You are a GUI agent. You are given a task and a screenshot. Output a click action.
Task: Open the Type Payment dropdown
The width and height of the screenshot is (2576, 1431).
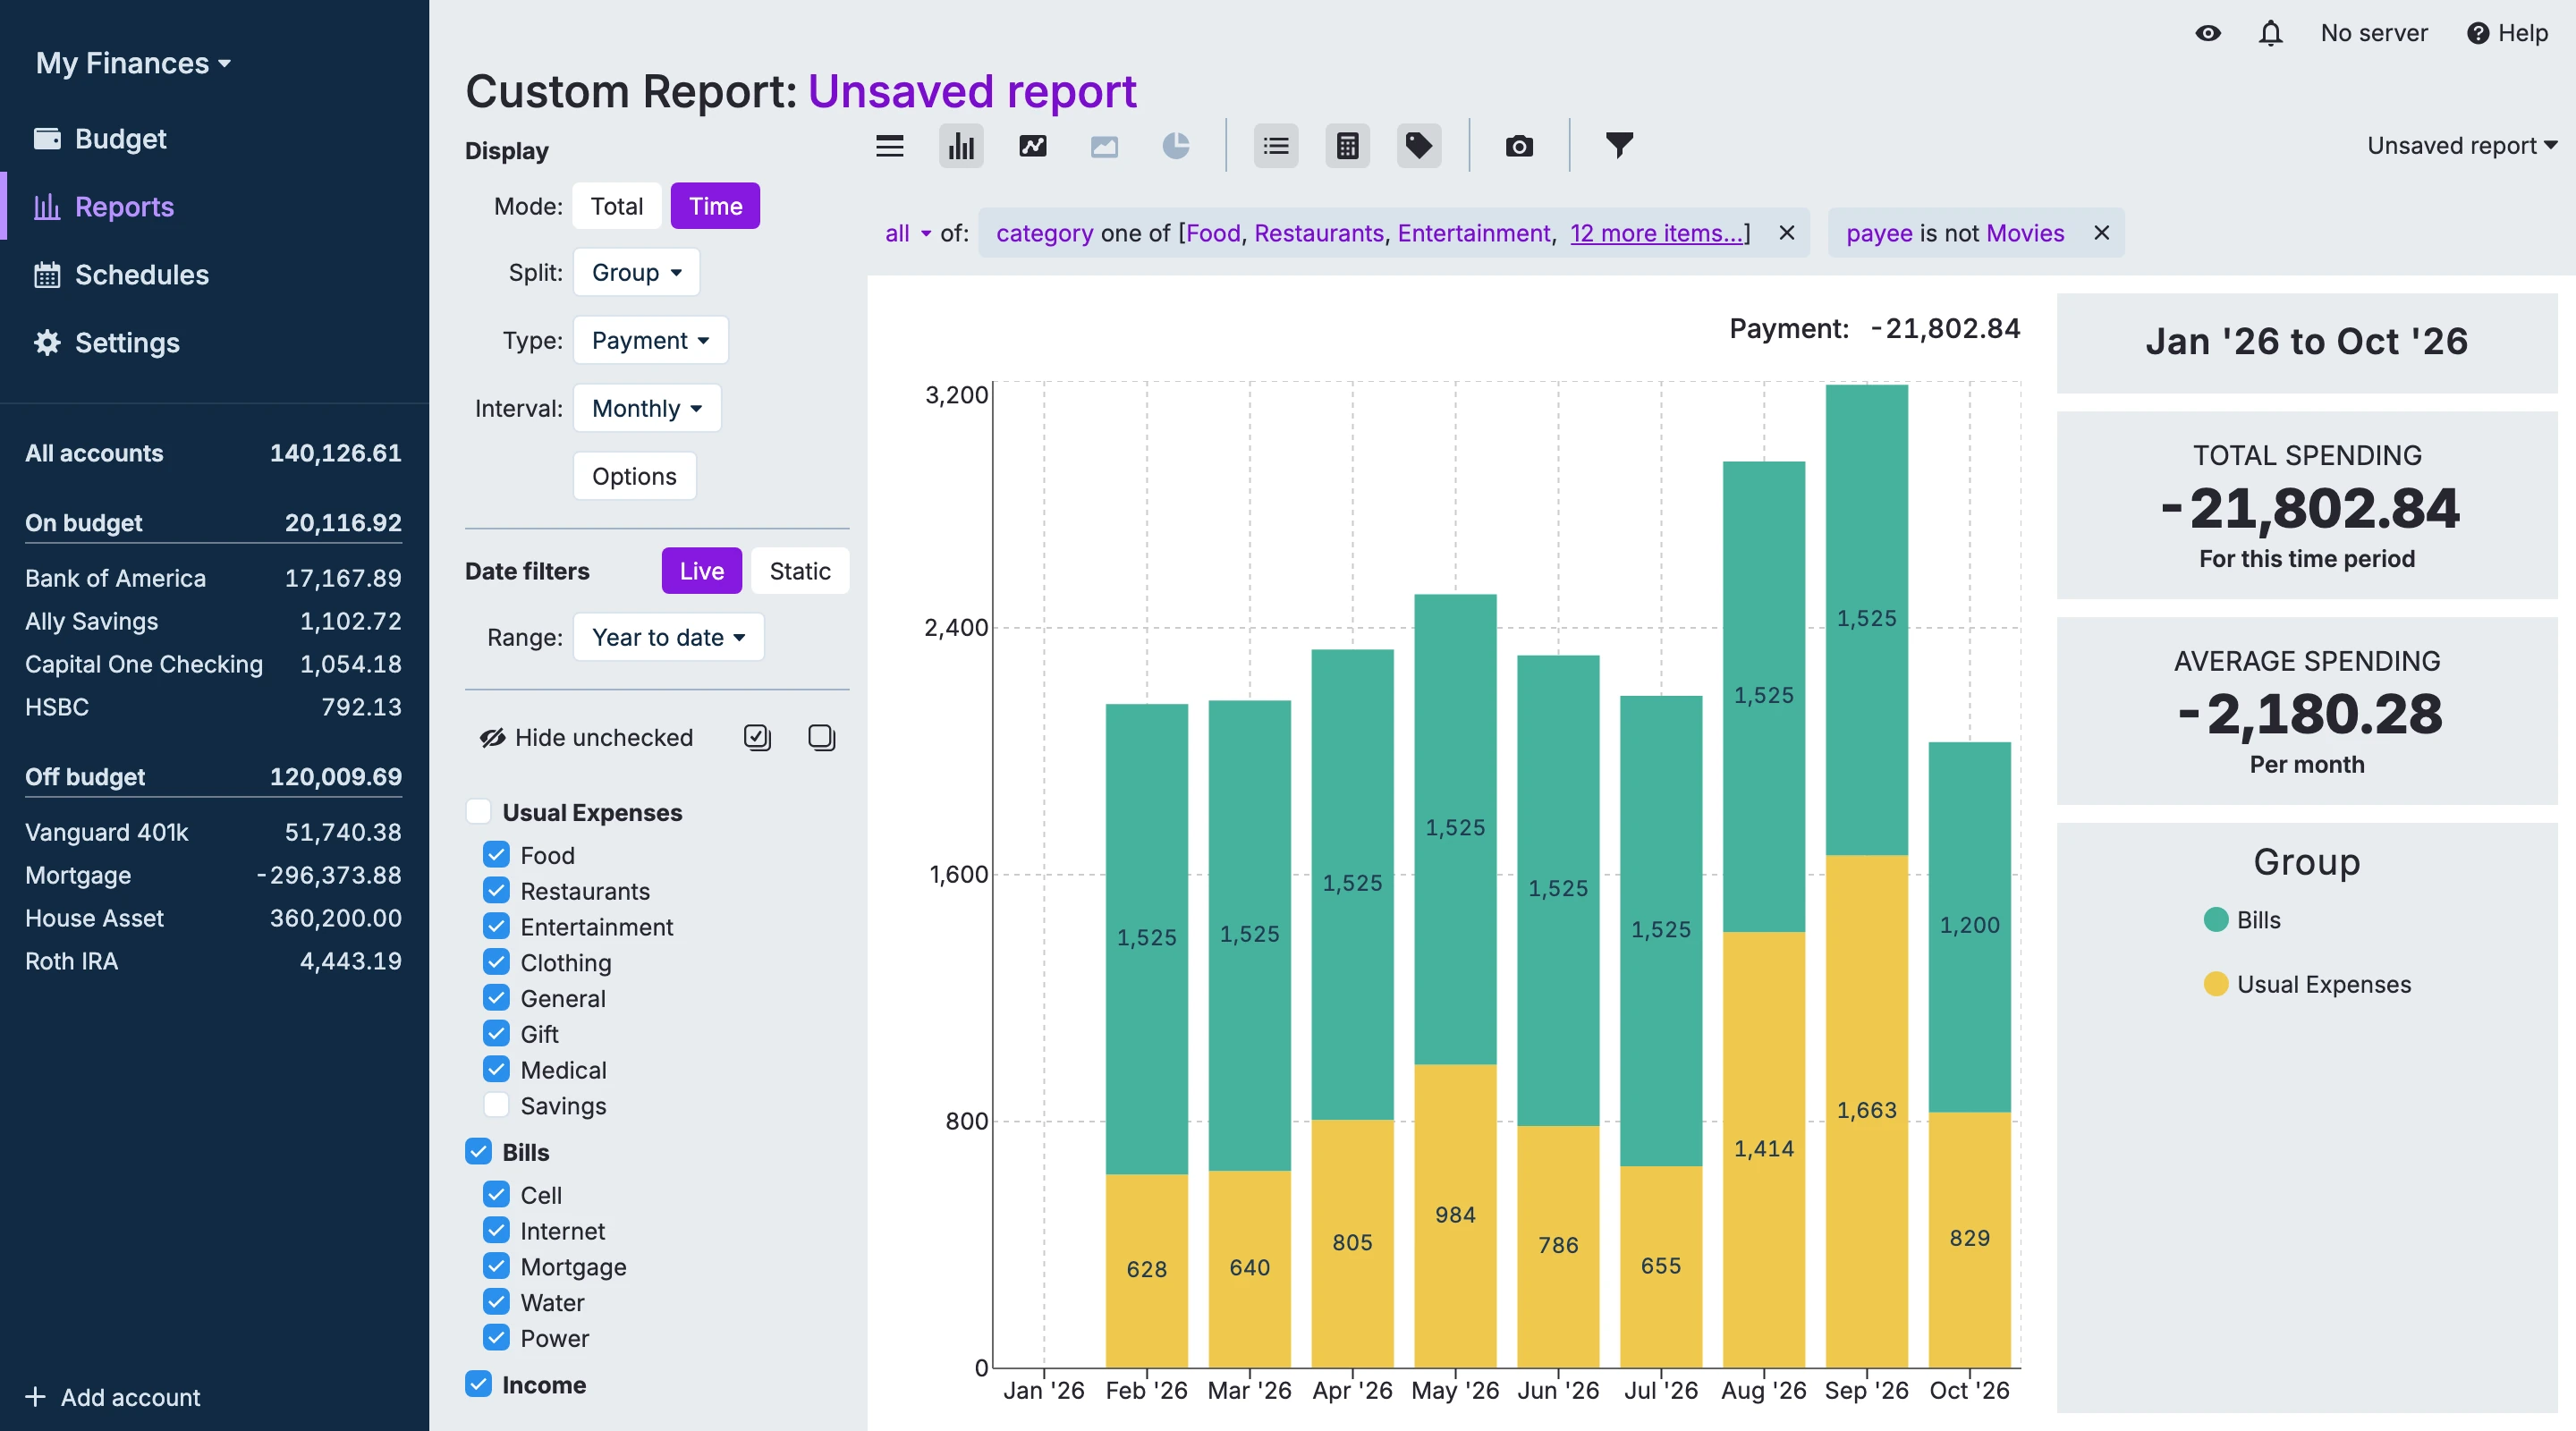(650, 340)
